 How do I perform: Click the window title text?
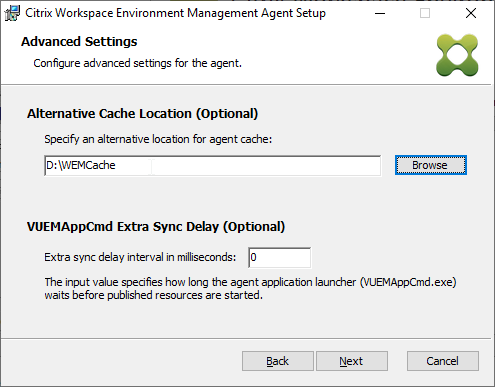pos(175,13)
